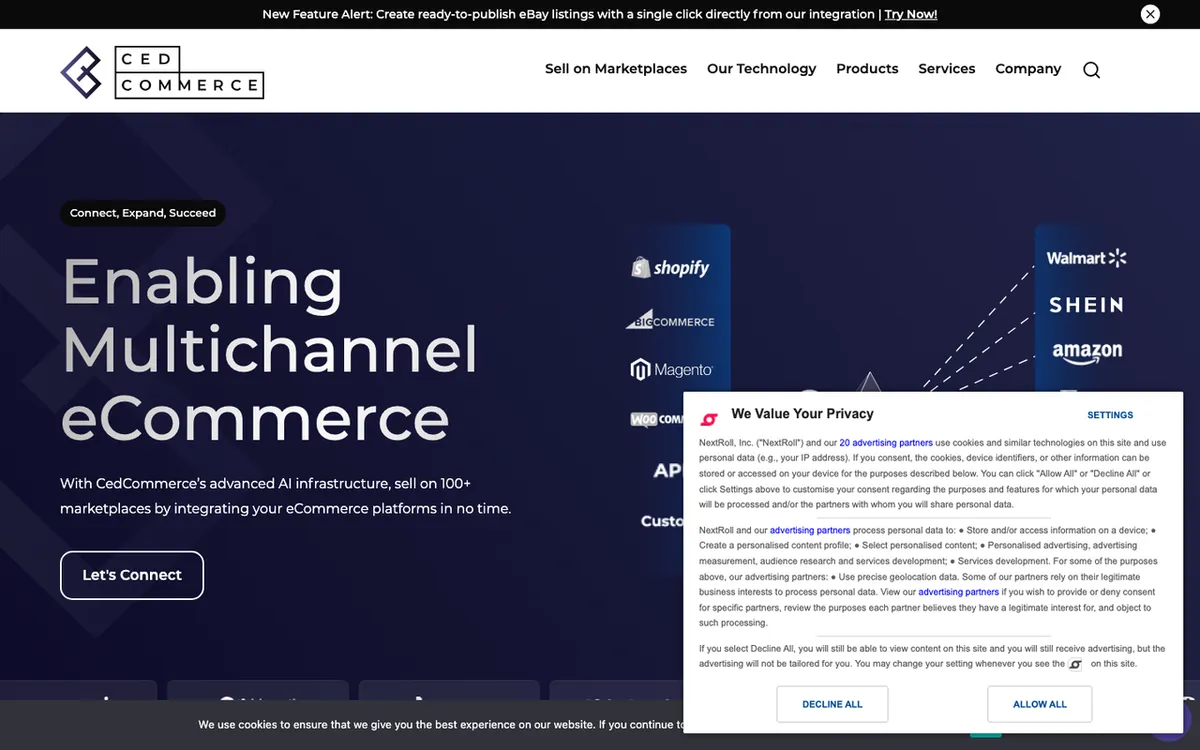Click the Shopify logo
Viewport: 1200px width, 750px height.
pos(670,267)
